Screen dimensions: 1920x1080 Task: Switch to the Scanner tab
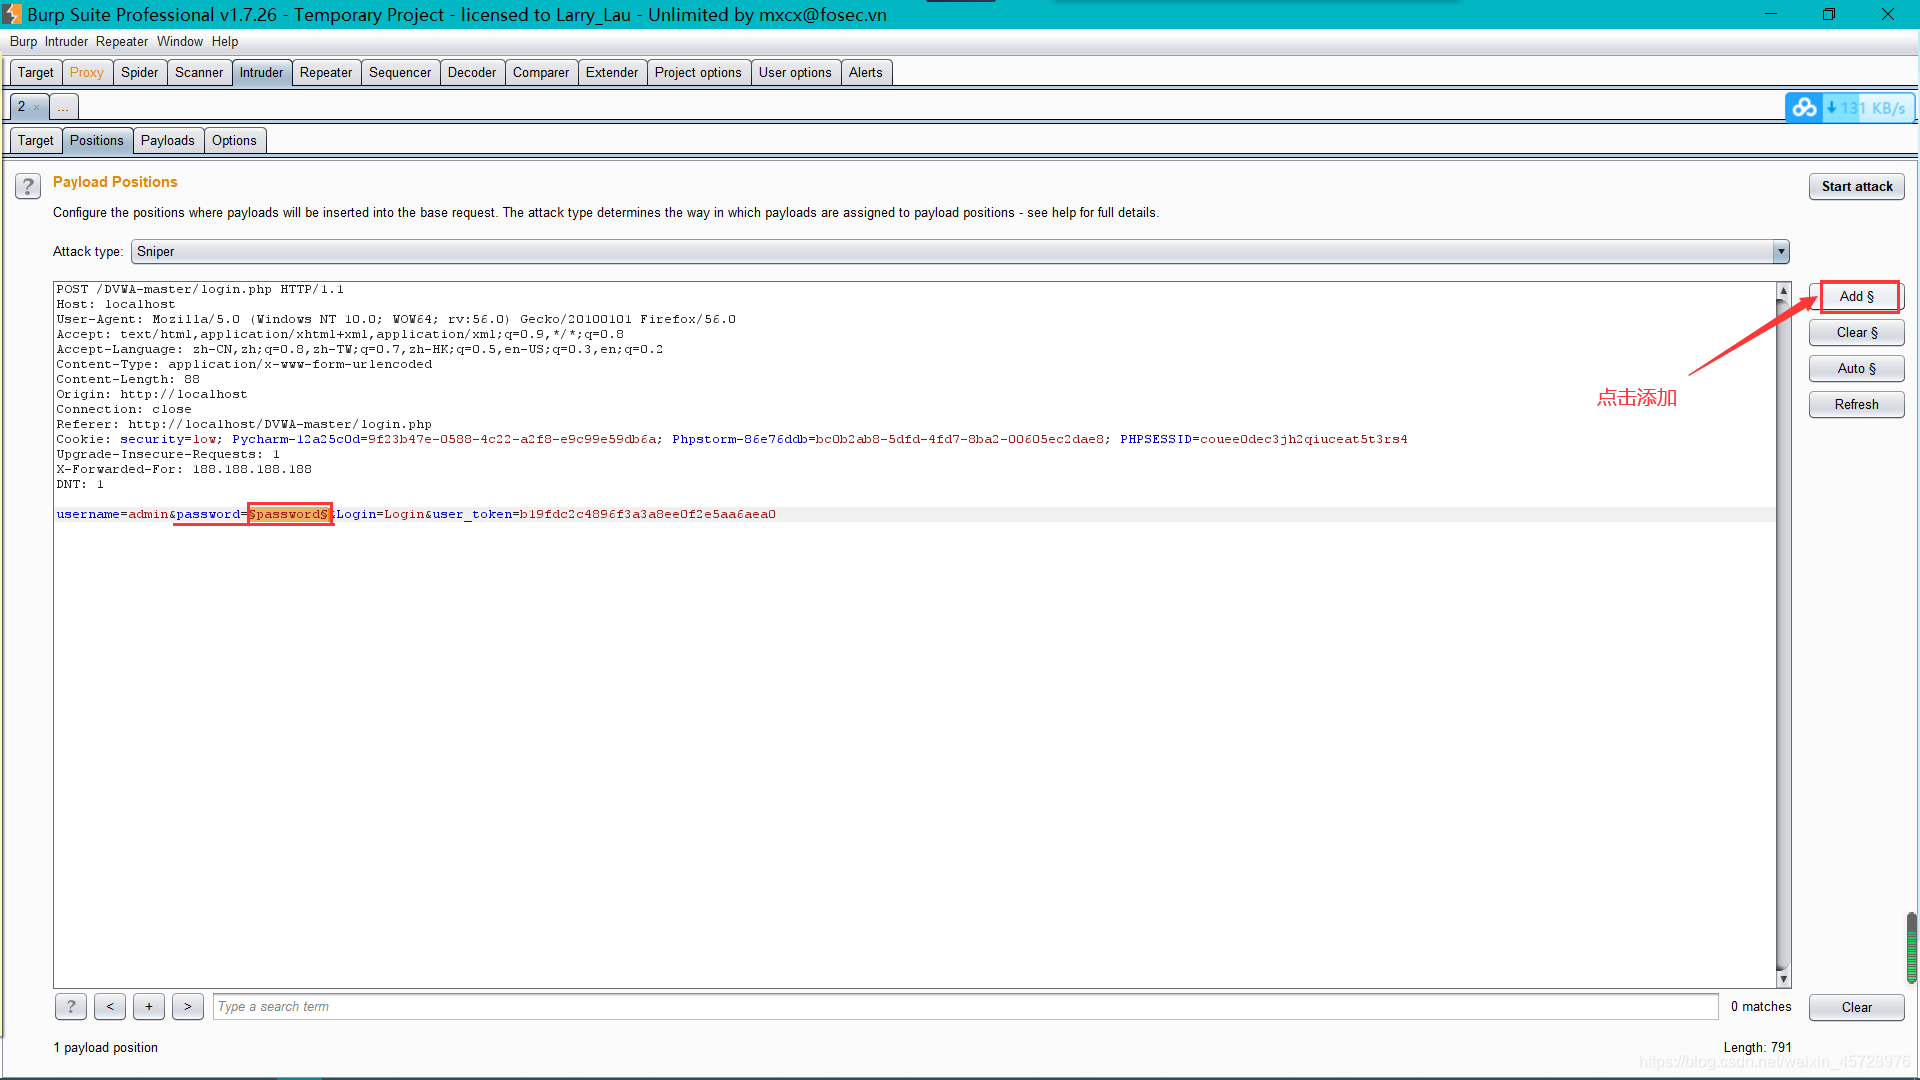199,73
